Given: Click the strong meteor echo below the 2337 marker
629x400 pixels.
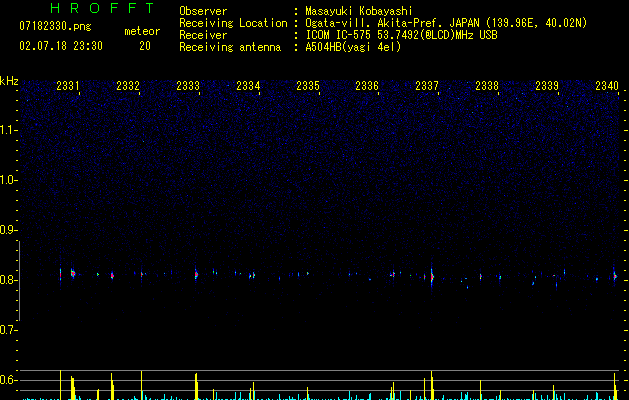Looking at the screenshot, I should tap(432, 277).
